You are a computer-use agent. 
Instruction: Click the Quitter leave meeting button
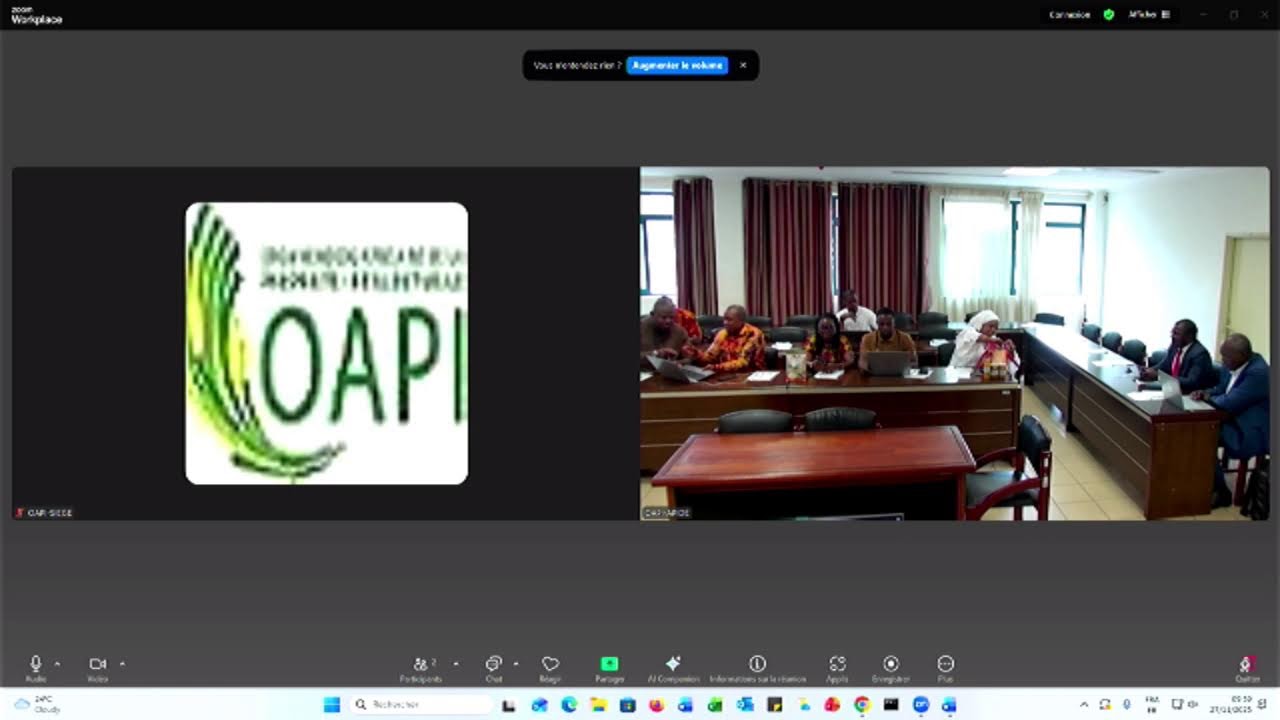click(1246, 669)
